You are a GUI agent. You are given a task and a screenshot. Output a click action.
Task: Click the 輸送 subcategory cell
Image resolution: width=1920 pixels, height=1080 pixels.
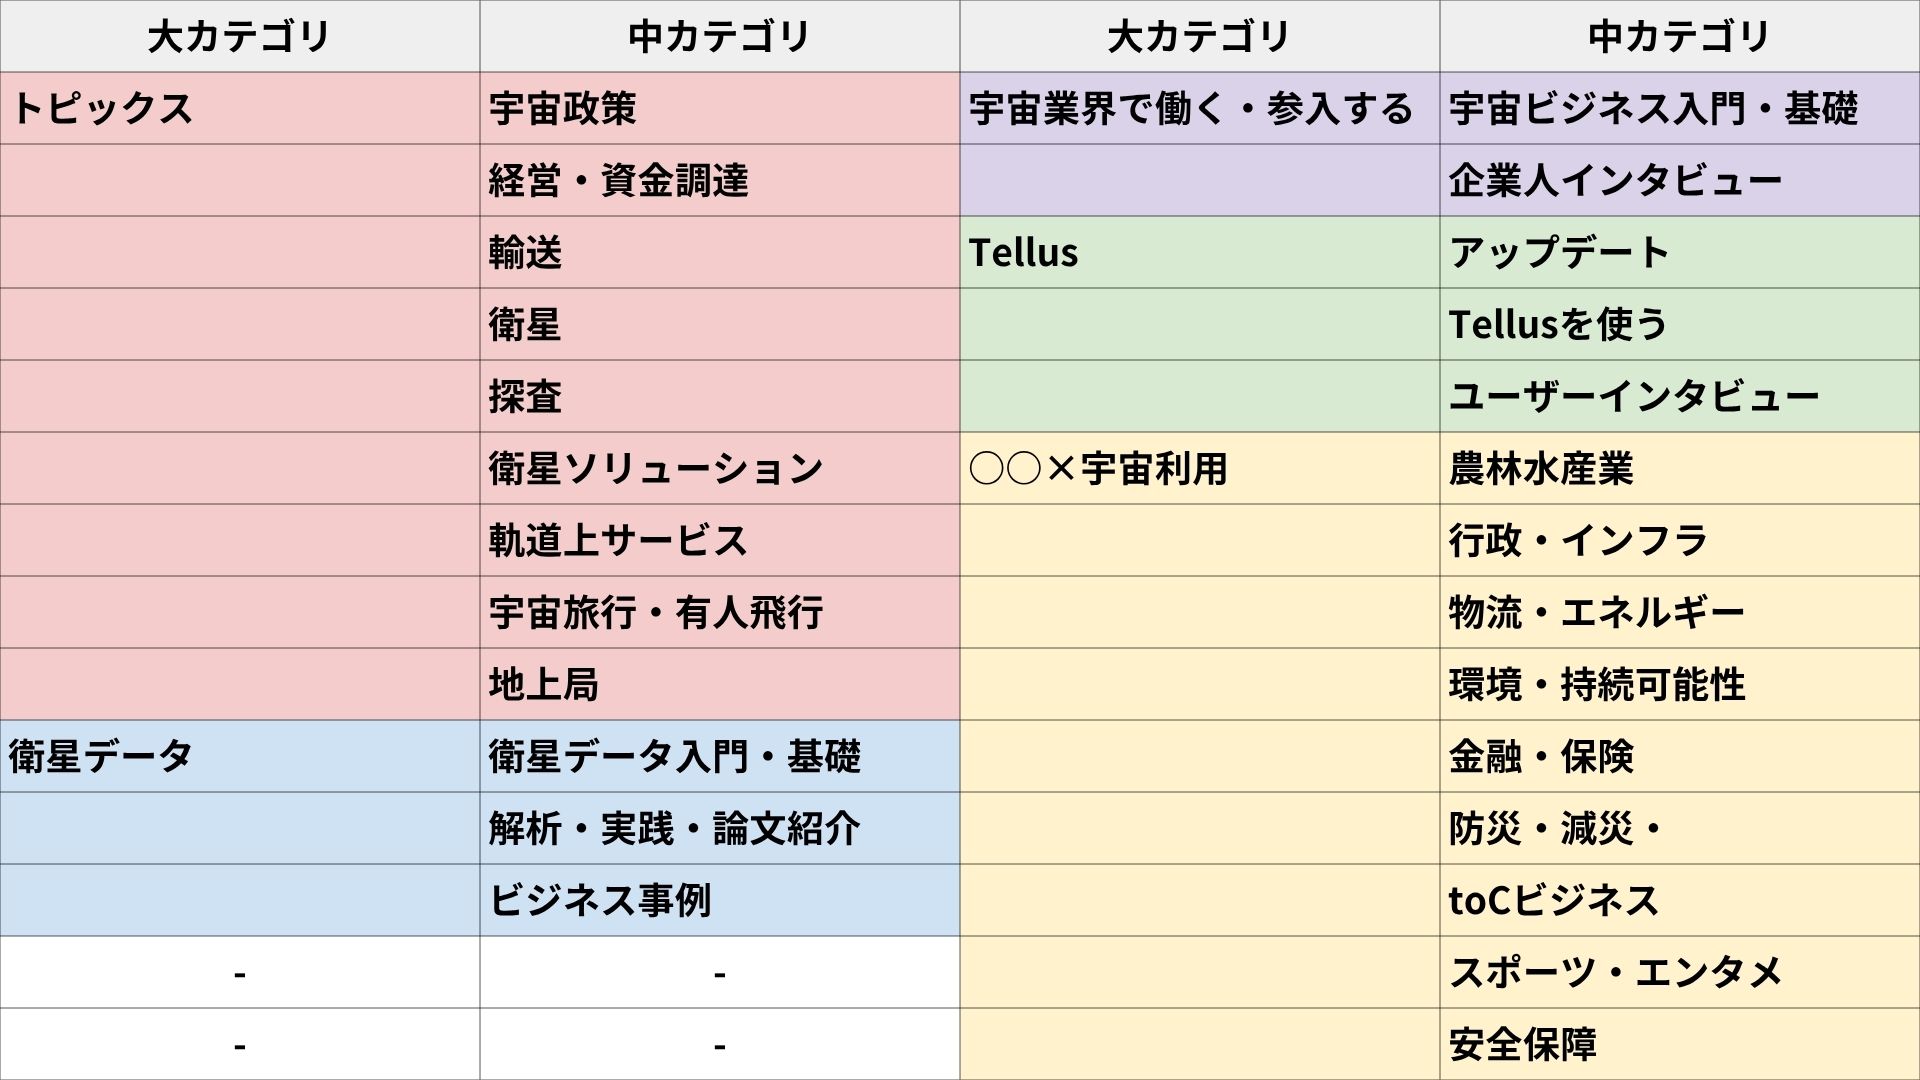pos(720,252)
